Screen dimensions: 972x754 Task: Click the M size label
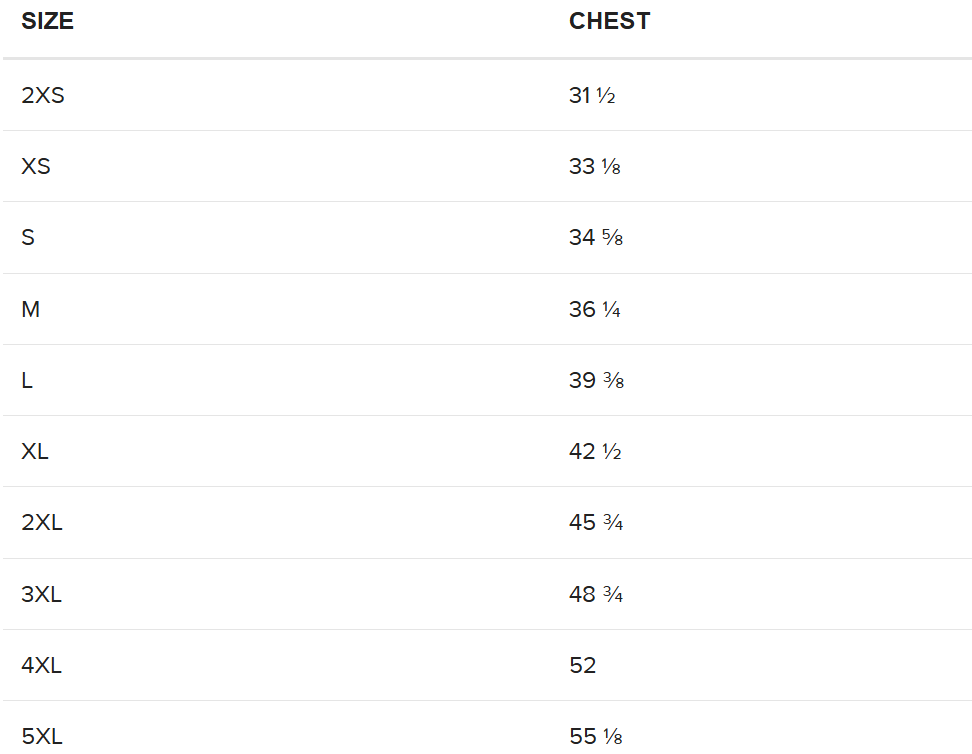pyautogui.click(x=31, y=310)
